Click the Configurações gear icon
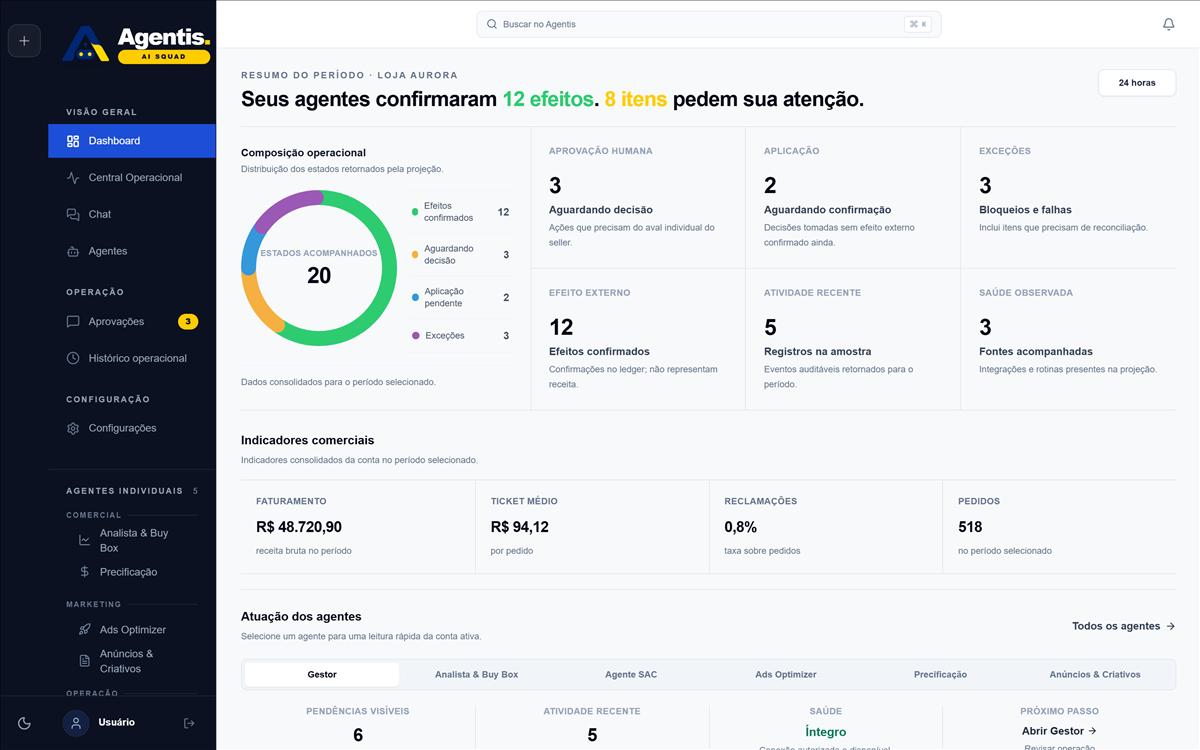The width and height of the screenshot is (1200, 750). click(x=73, y=428)
